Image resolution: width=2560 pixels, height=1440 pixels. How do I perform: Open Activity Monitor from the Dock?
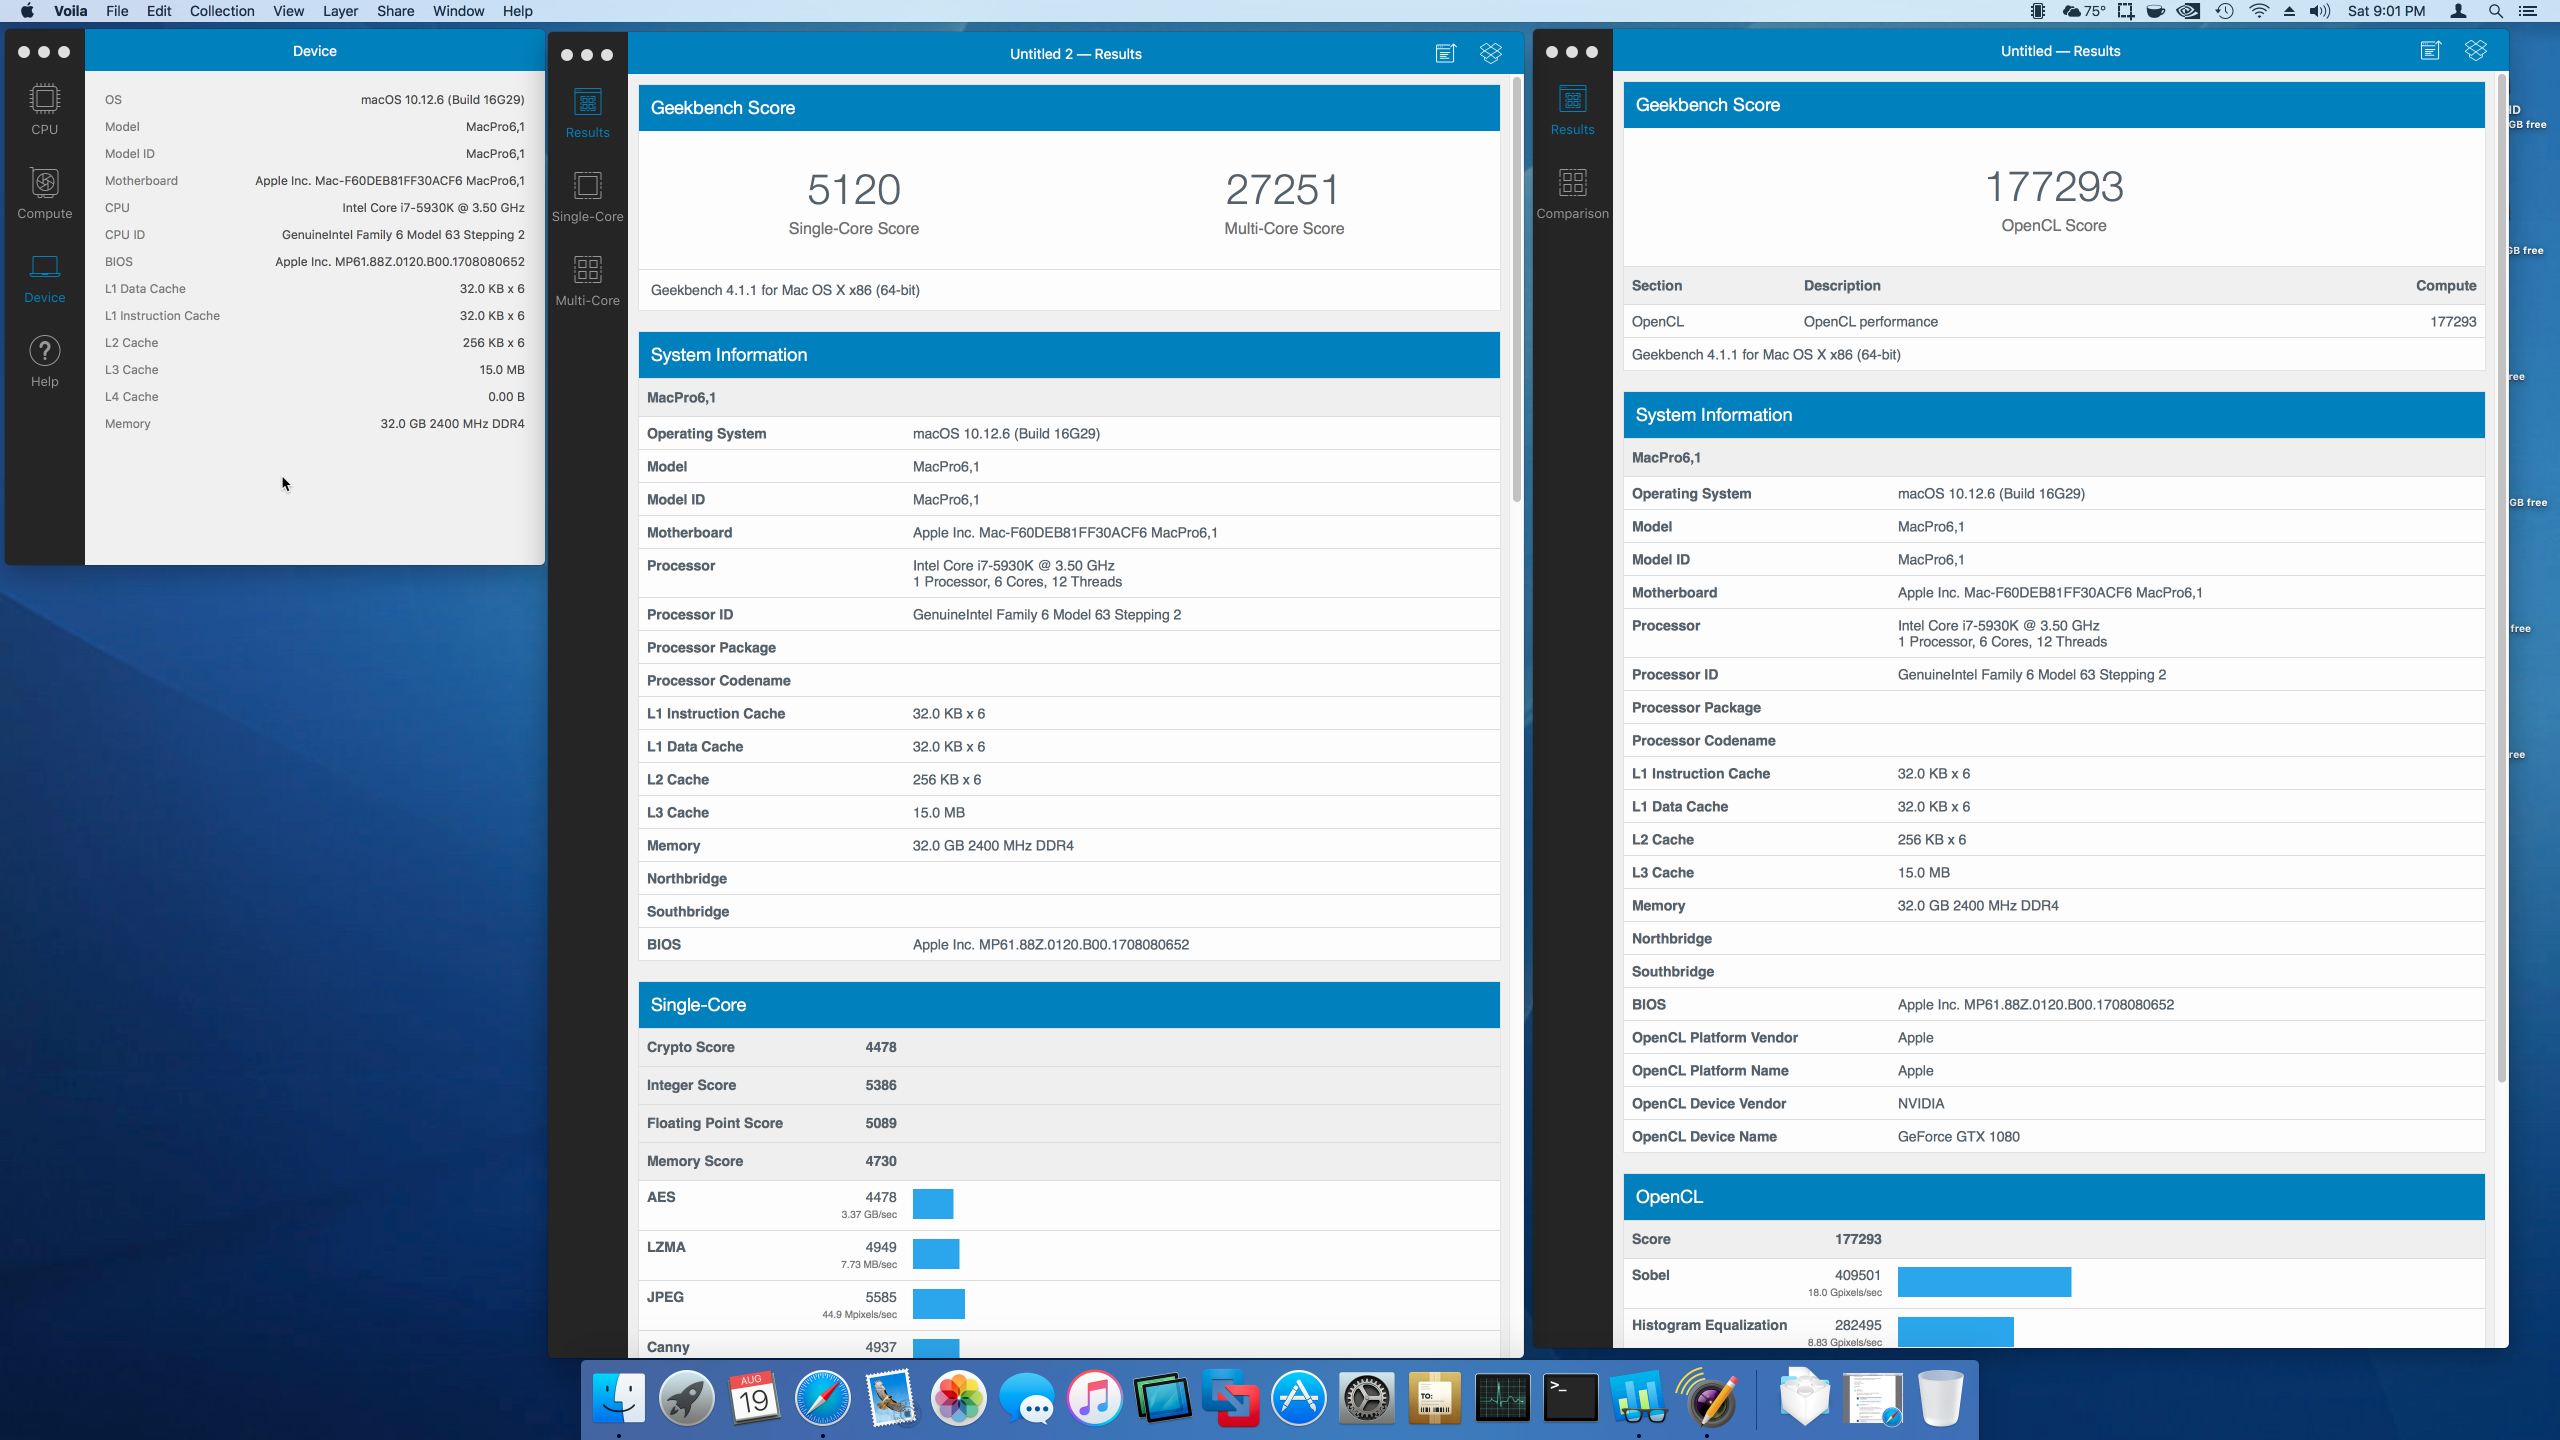click(x=1503, y=1398)
